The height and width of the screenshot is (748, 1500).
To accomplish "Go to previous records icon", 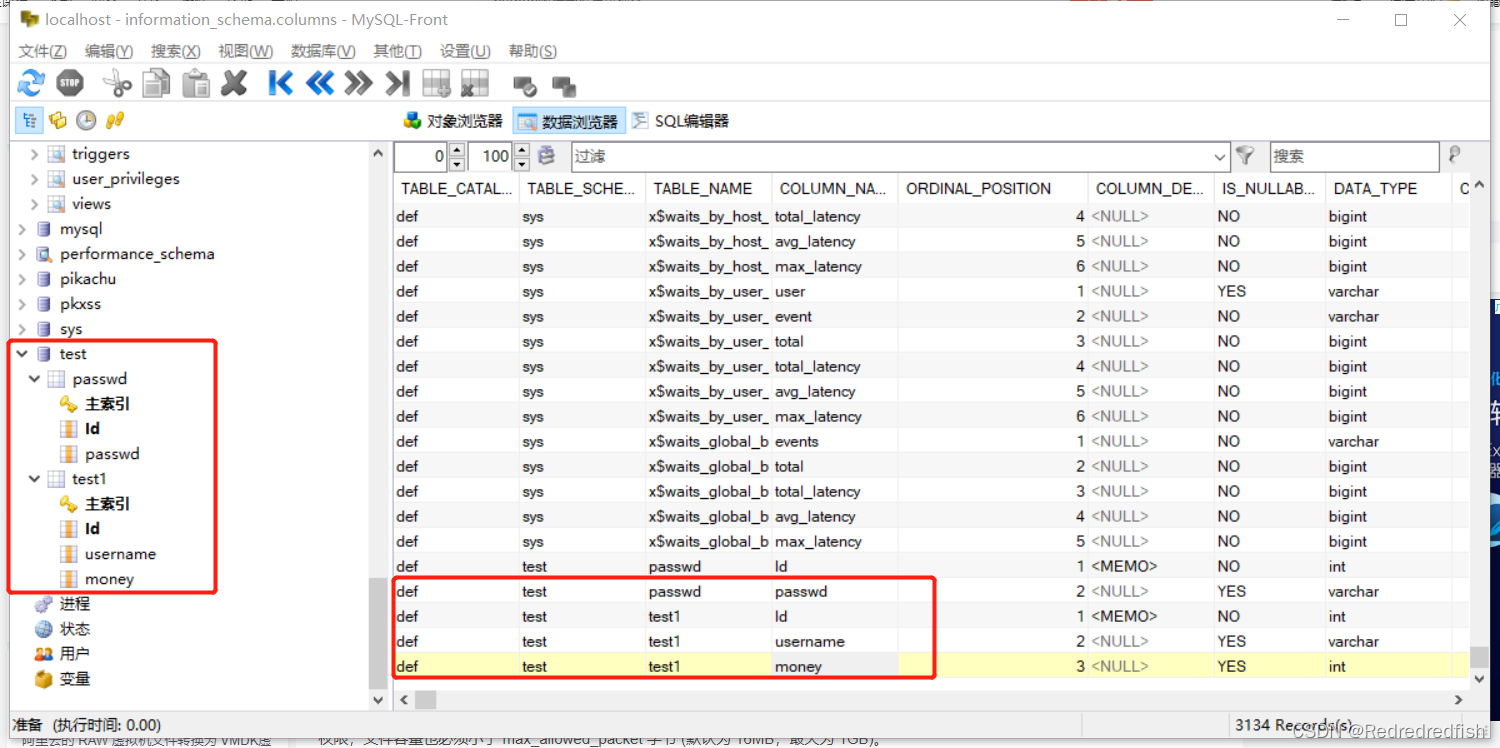I will 319,83.
